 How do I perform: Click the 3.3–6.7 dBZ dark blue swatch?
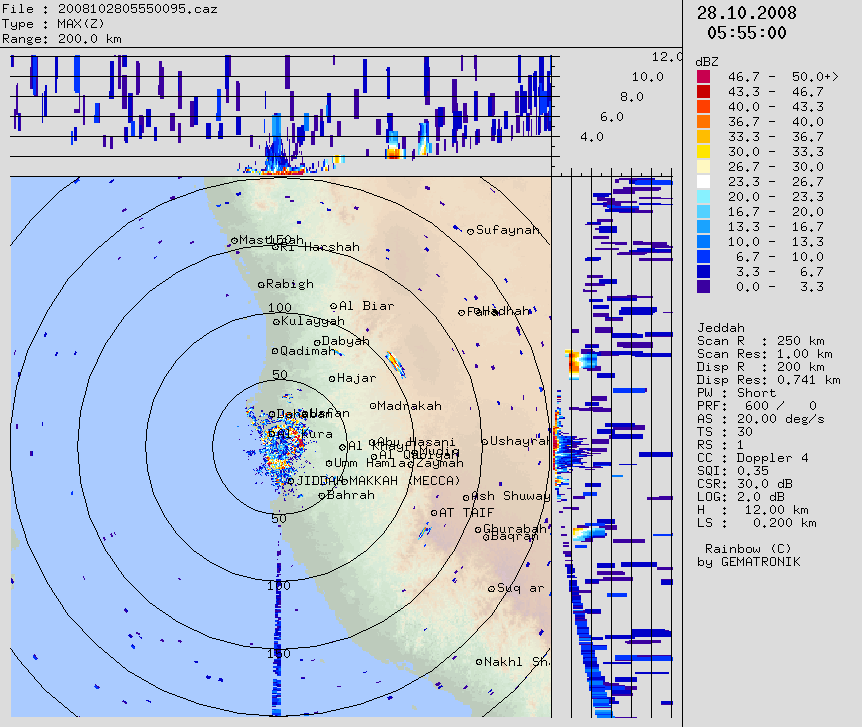703,272
